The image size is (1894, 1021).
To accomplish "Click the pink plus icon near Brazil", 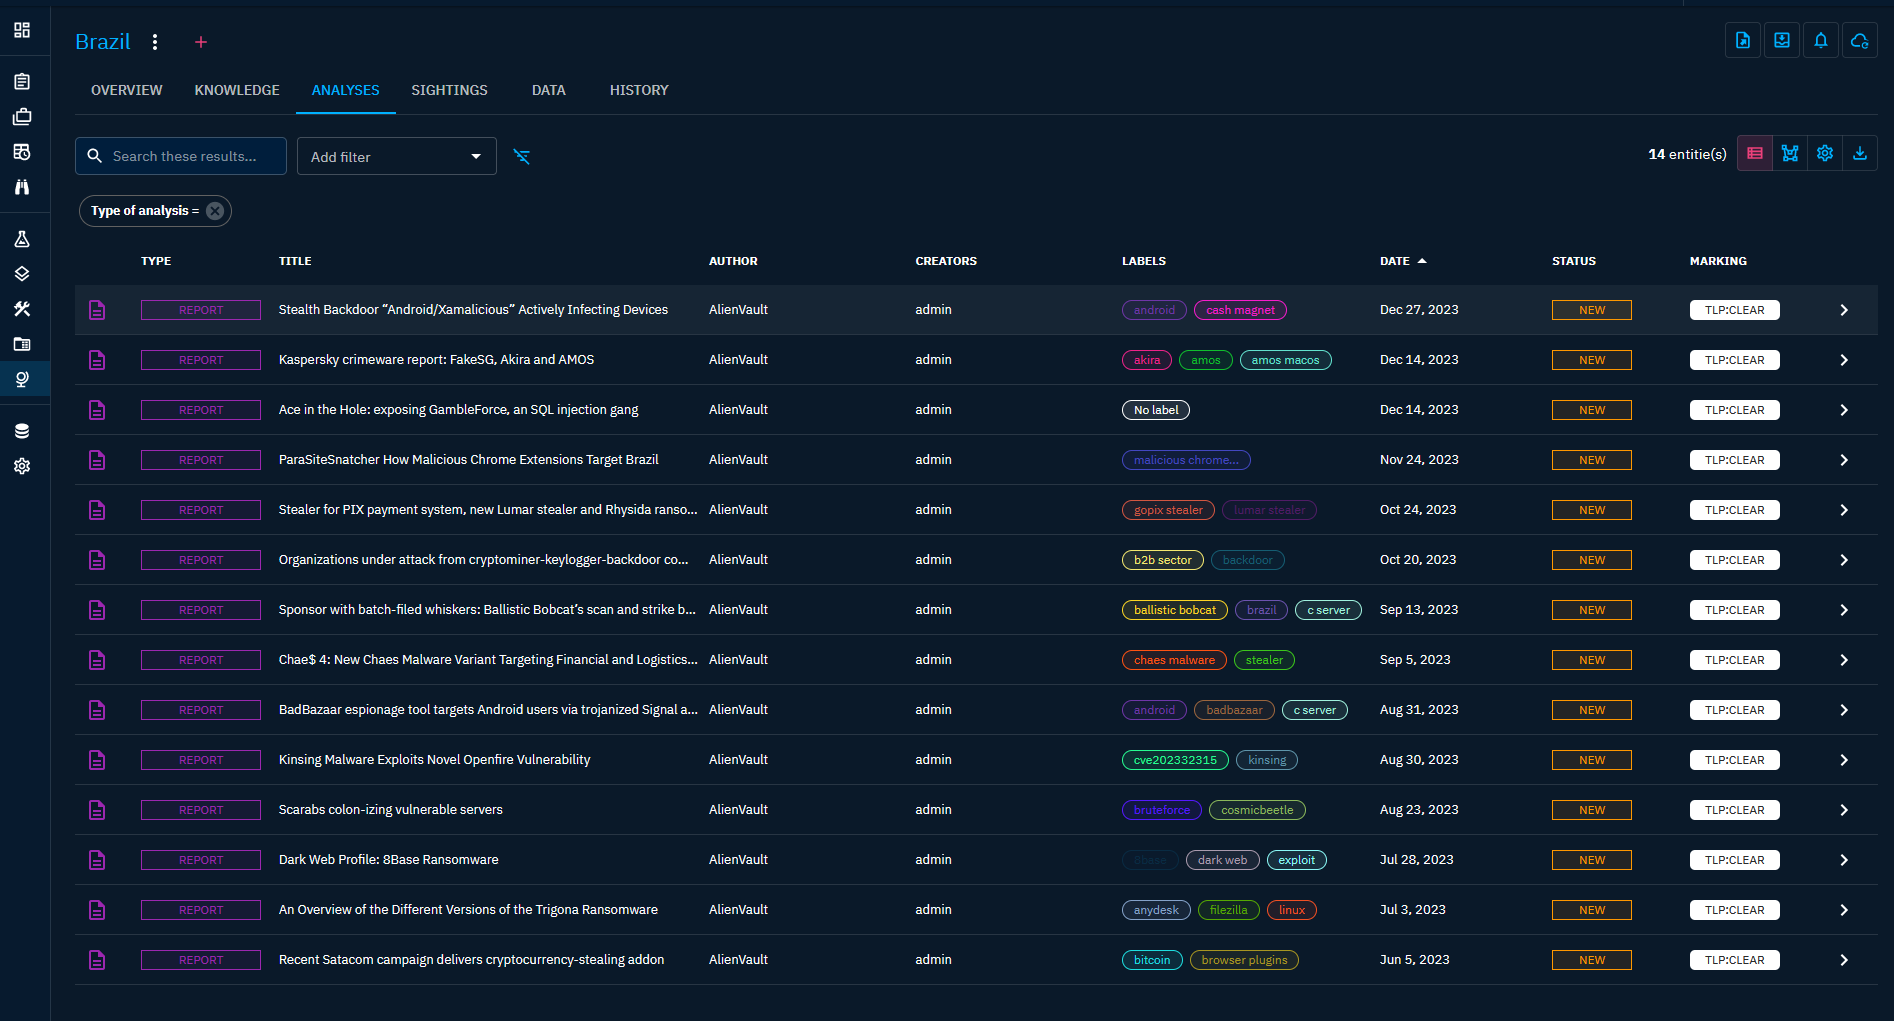I will pyautogui.click(x=201, y=42).
